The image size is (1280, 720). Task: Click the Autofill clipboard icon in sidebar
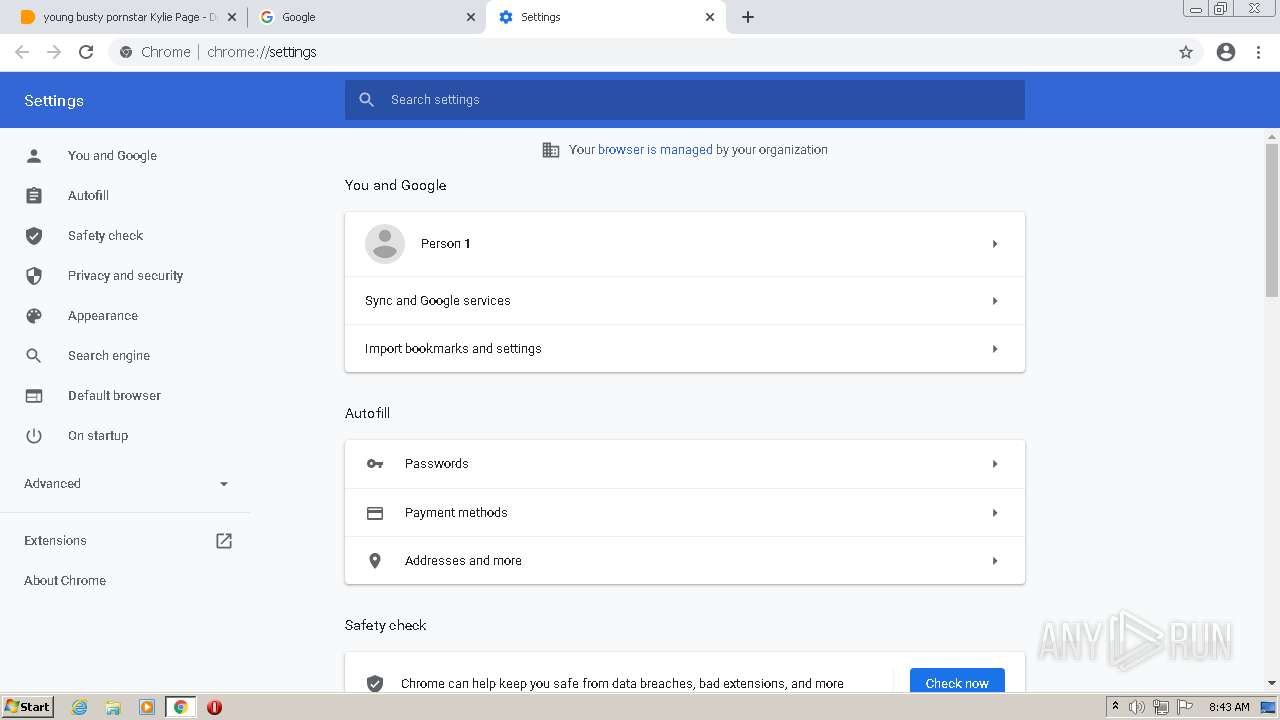pos(34,196)
